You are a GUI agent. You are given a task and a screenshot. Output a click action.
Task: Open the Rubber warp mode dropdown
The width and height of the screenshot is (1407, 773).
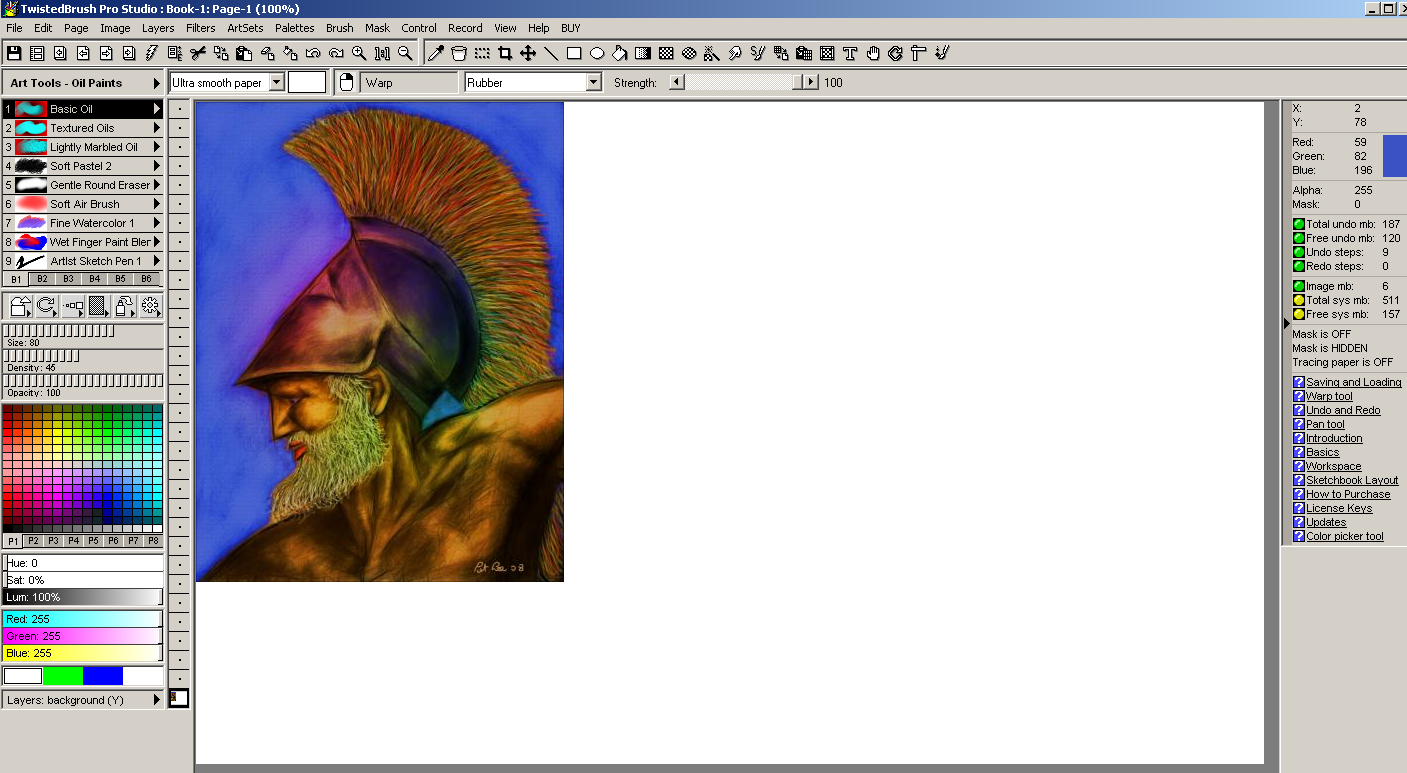(x=594, y=83)
